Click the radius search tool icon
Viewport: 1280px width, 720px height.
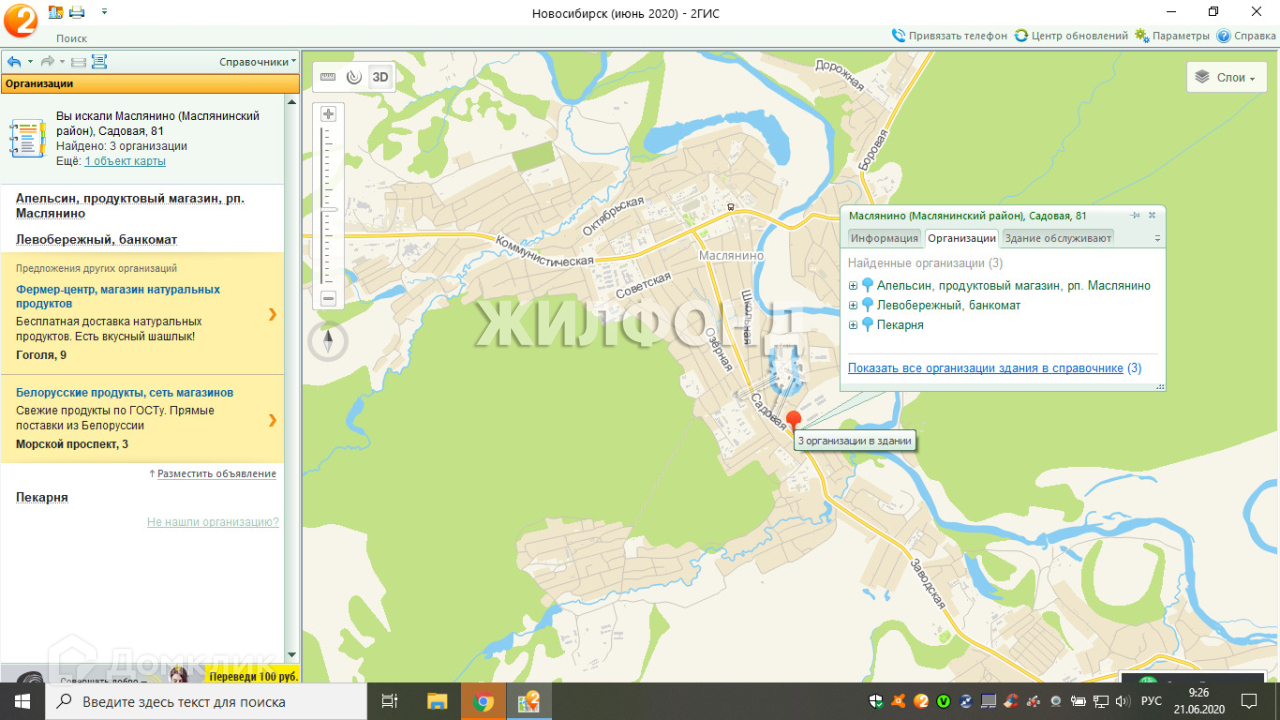tap(353, 77)
